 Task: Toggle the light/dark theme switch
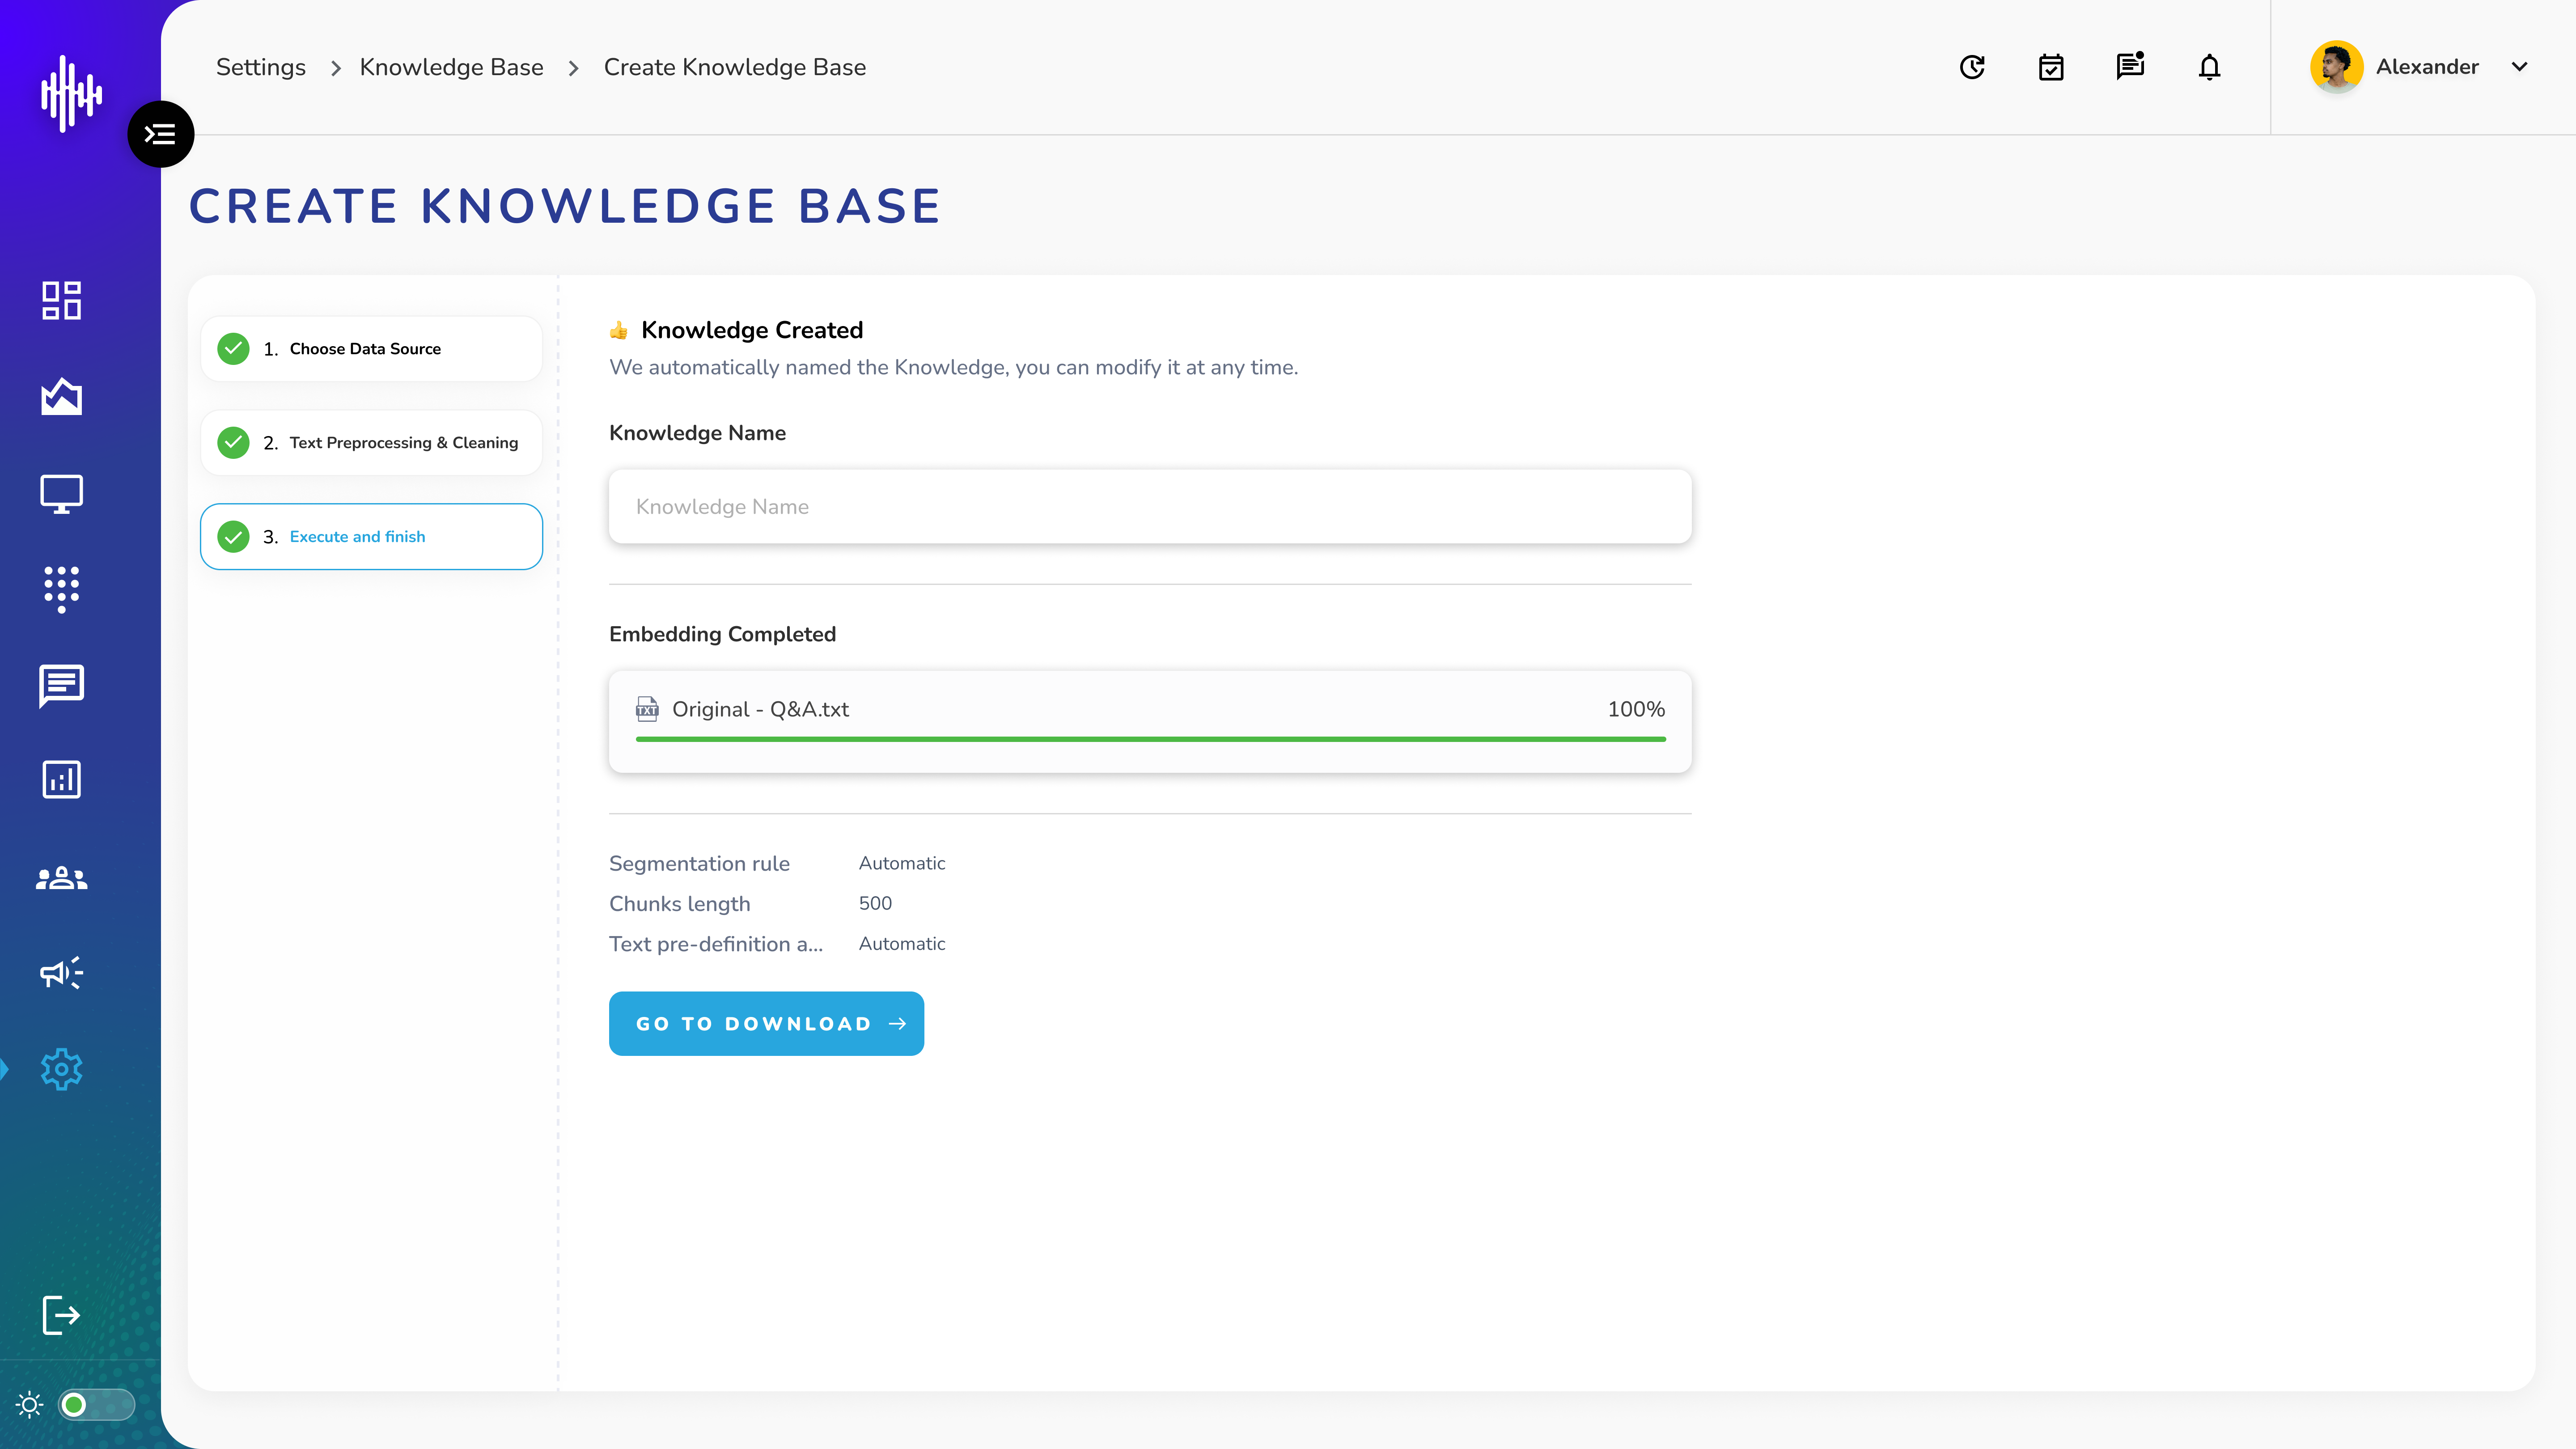[x=96, y=1405]
